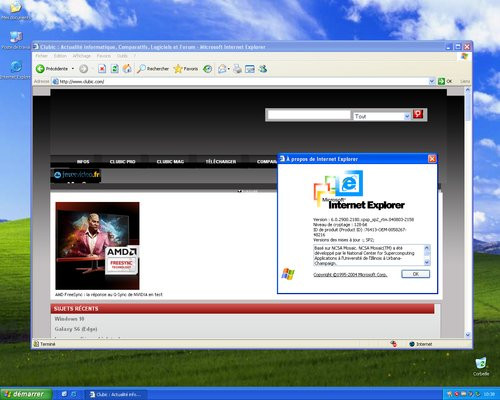Open the Favoris star panel
Viewport: 500px width, 400px height.
click(186, 69)
